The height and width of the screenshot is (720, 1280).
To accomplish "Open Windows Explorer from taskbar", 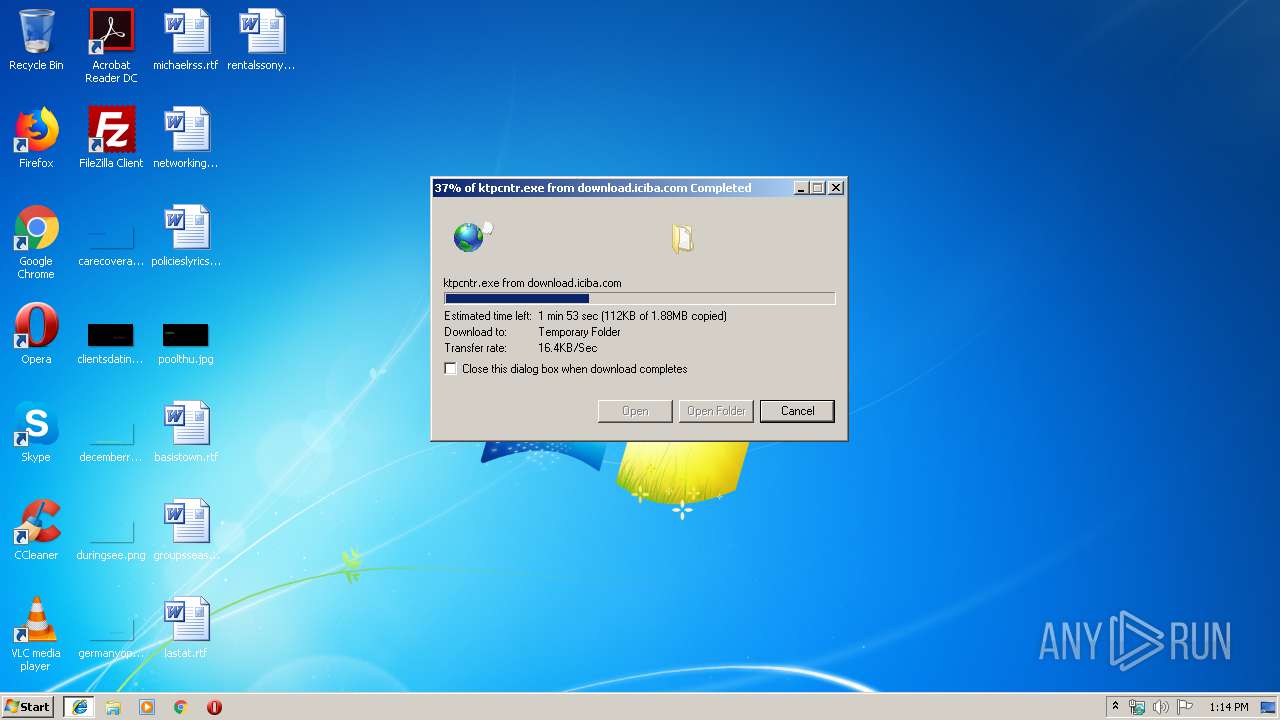I will (113, 707).
